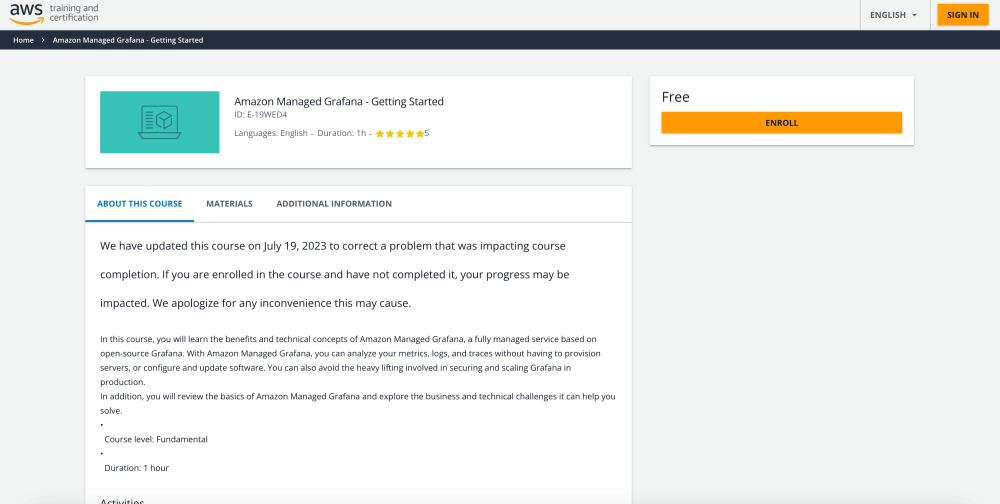The width and height of the screenshot is (1000, 504).
Task: Switch to the Additional Information tab
Action: (334, 204)
